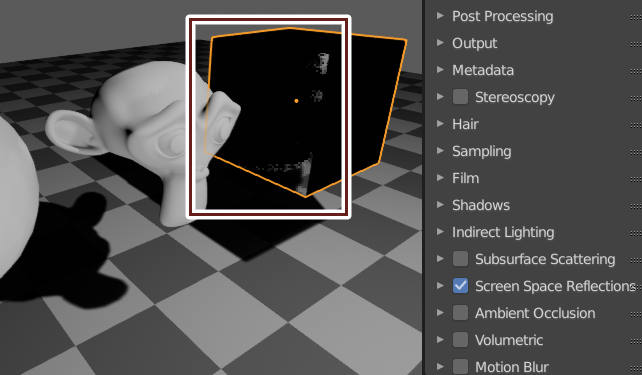Click the orange origin dot of the cube
The height and width of the screenshot is (375, 642).
(x=296, y=101)
